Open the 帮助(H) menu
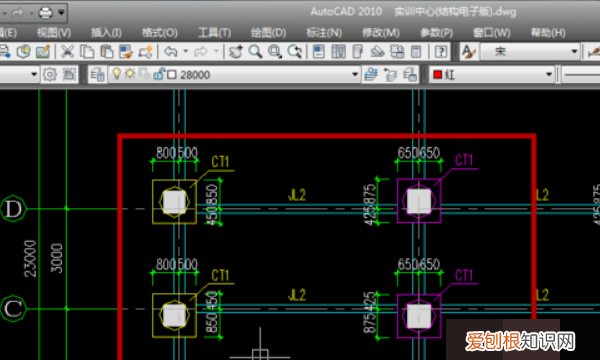The height and width of the screenshot is (360, 600). point(548,33)
